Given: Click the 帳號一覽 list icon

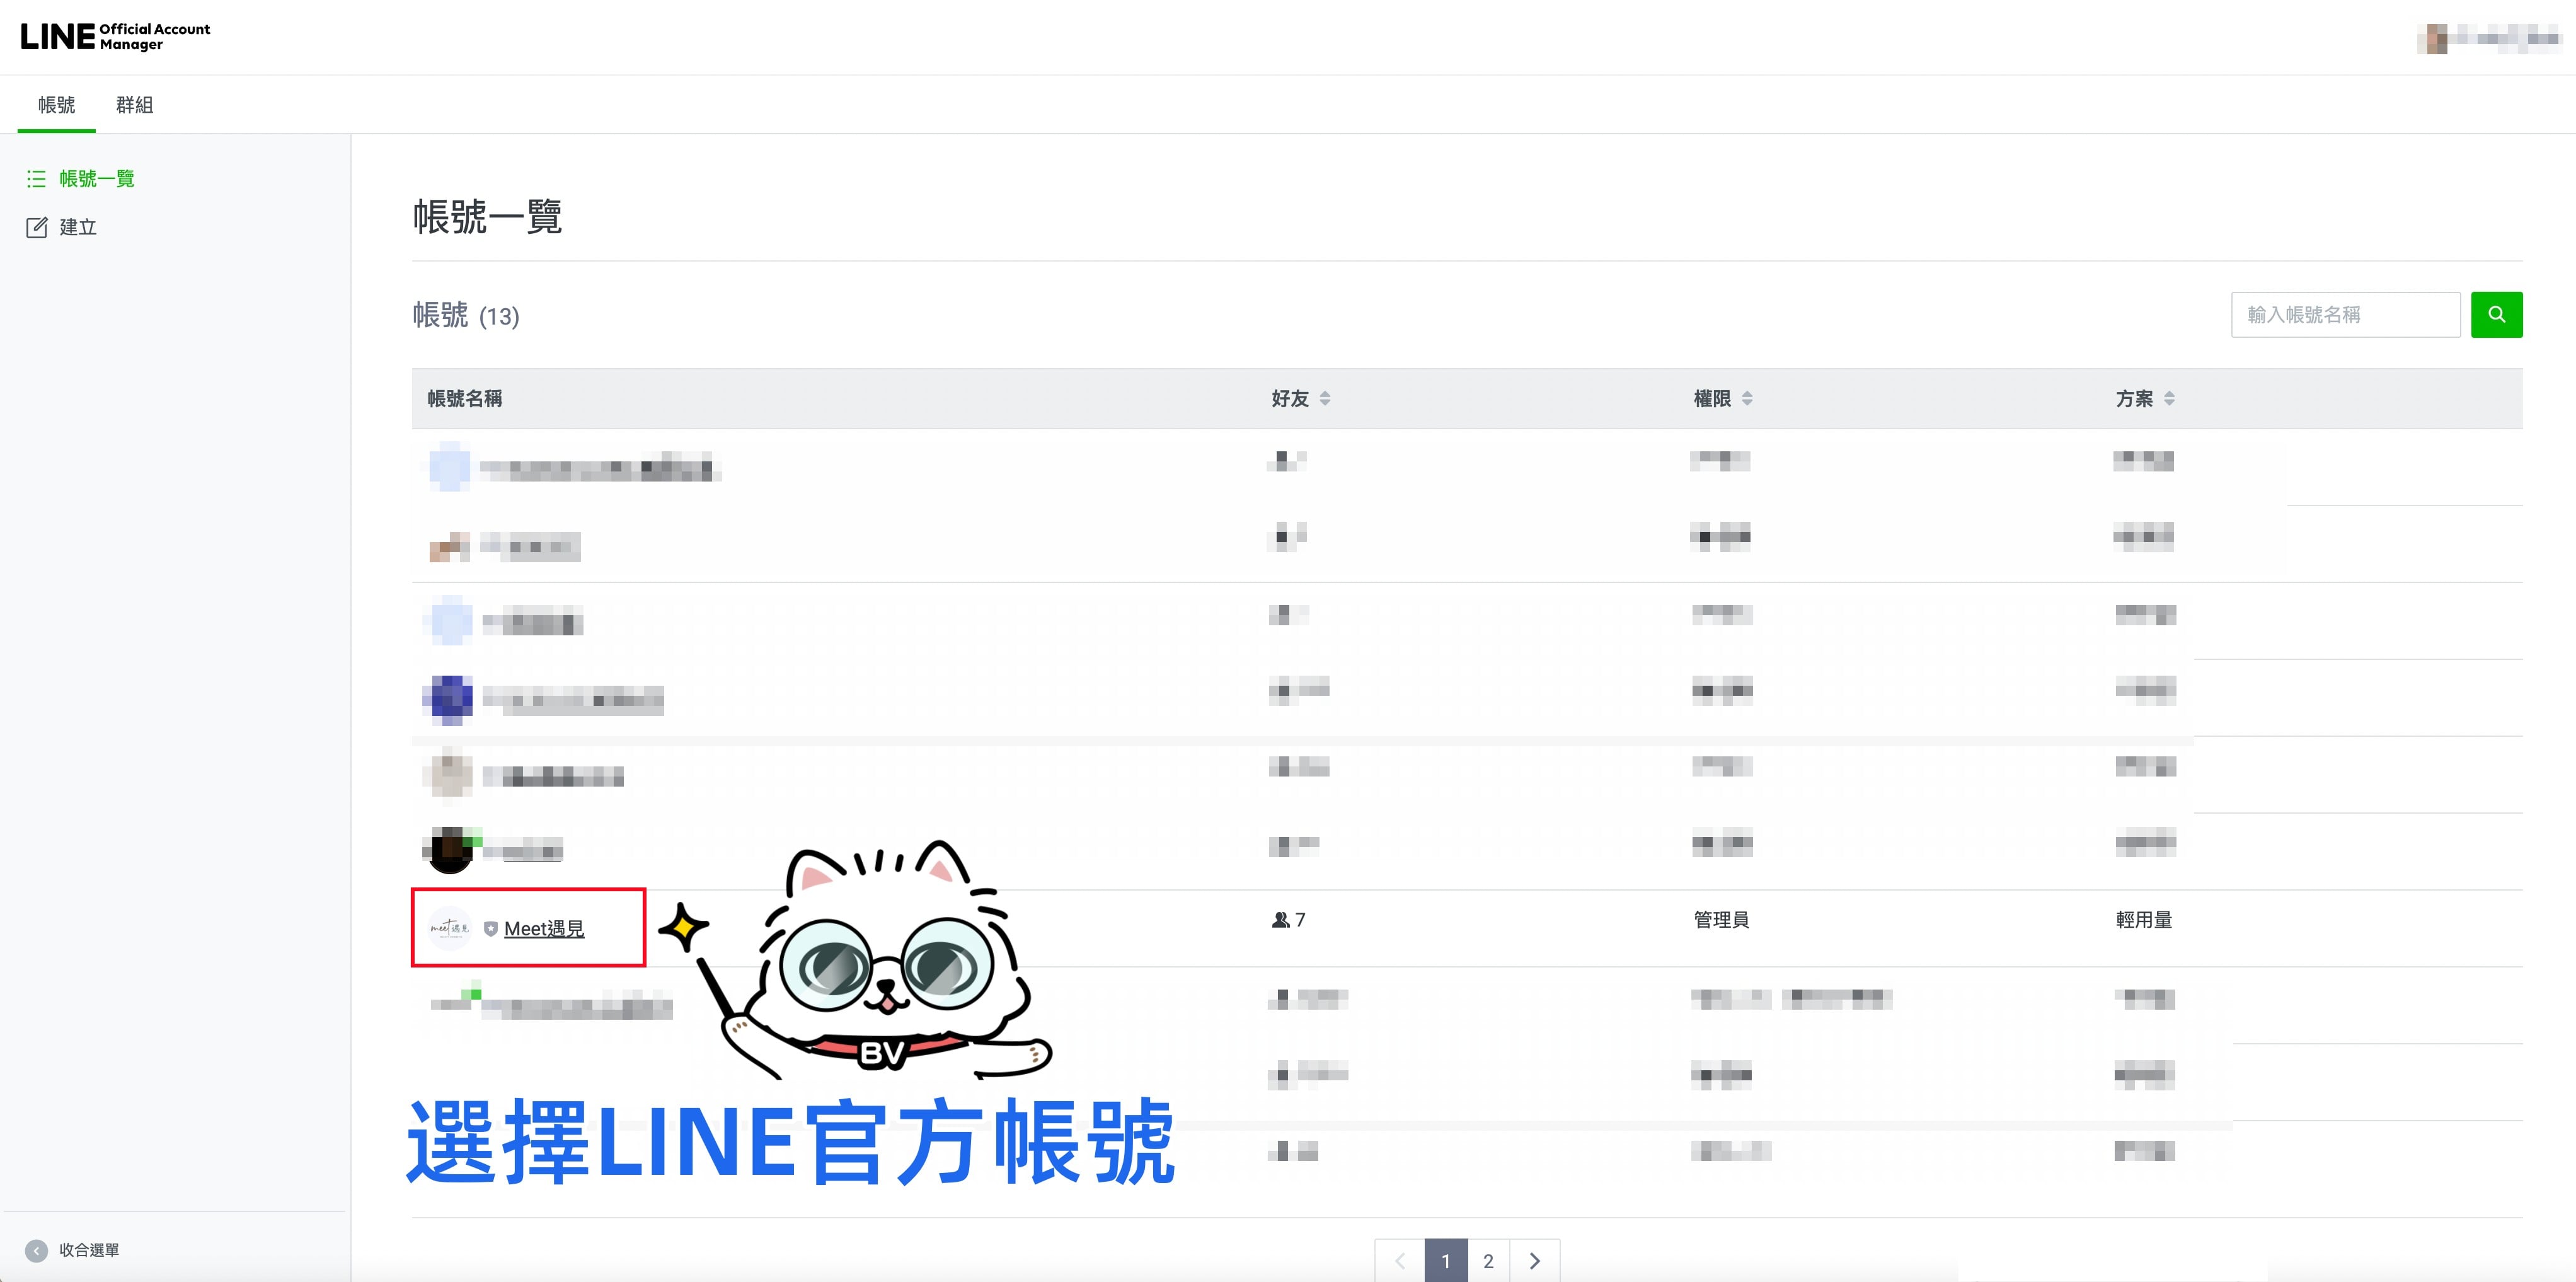Looking at the screenshot, I should click(37, 179).
